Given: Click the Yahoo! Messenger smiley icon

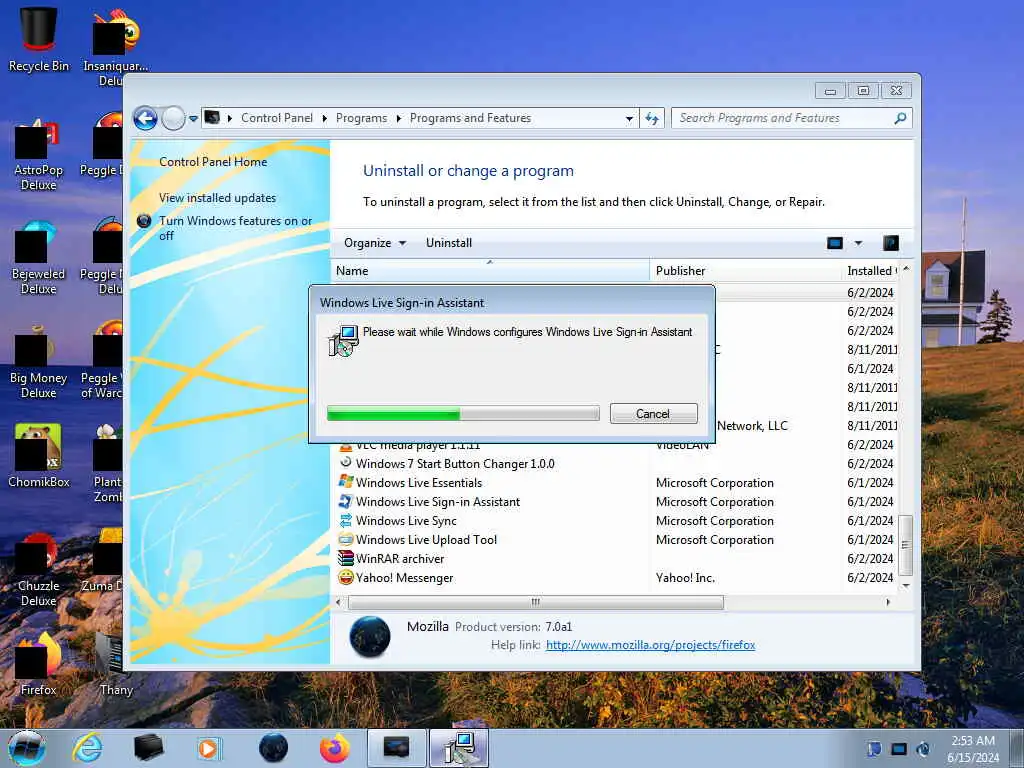Looking at the screenshot, I should coord(345,577).
